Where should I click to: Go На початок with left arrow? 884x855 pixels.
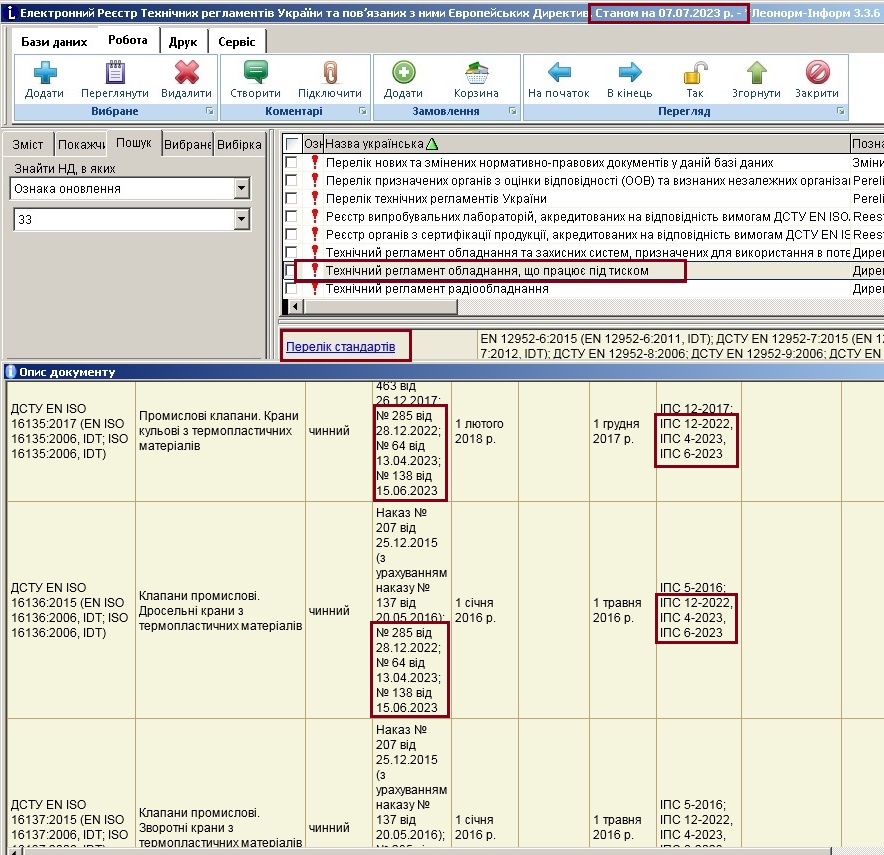point(559,72)
